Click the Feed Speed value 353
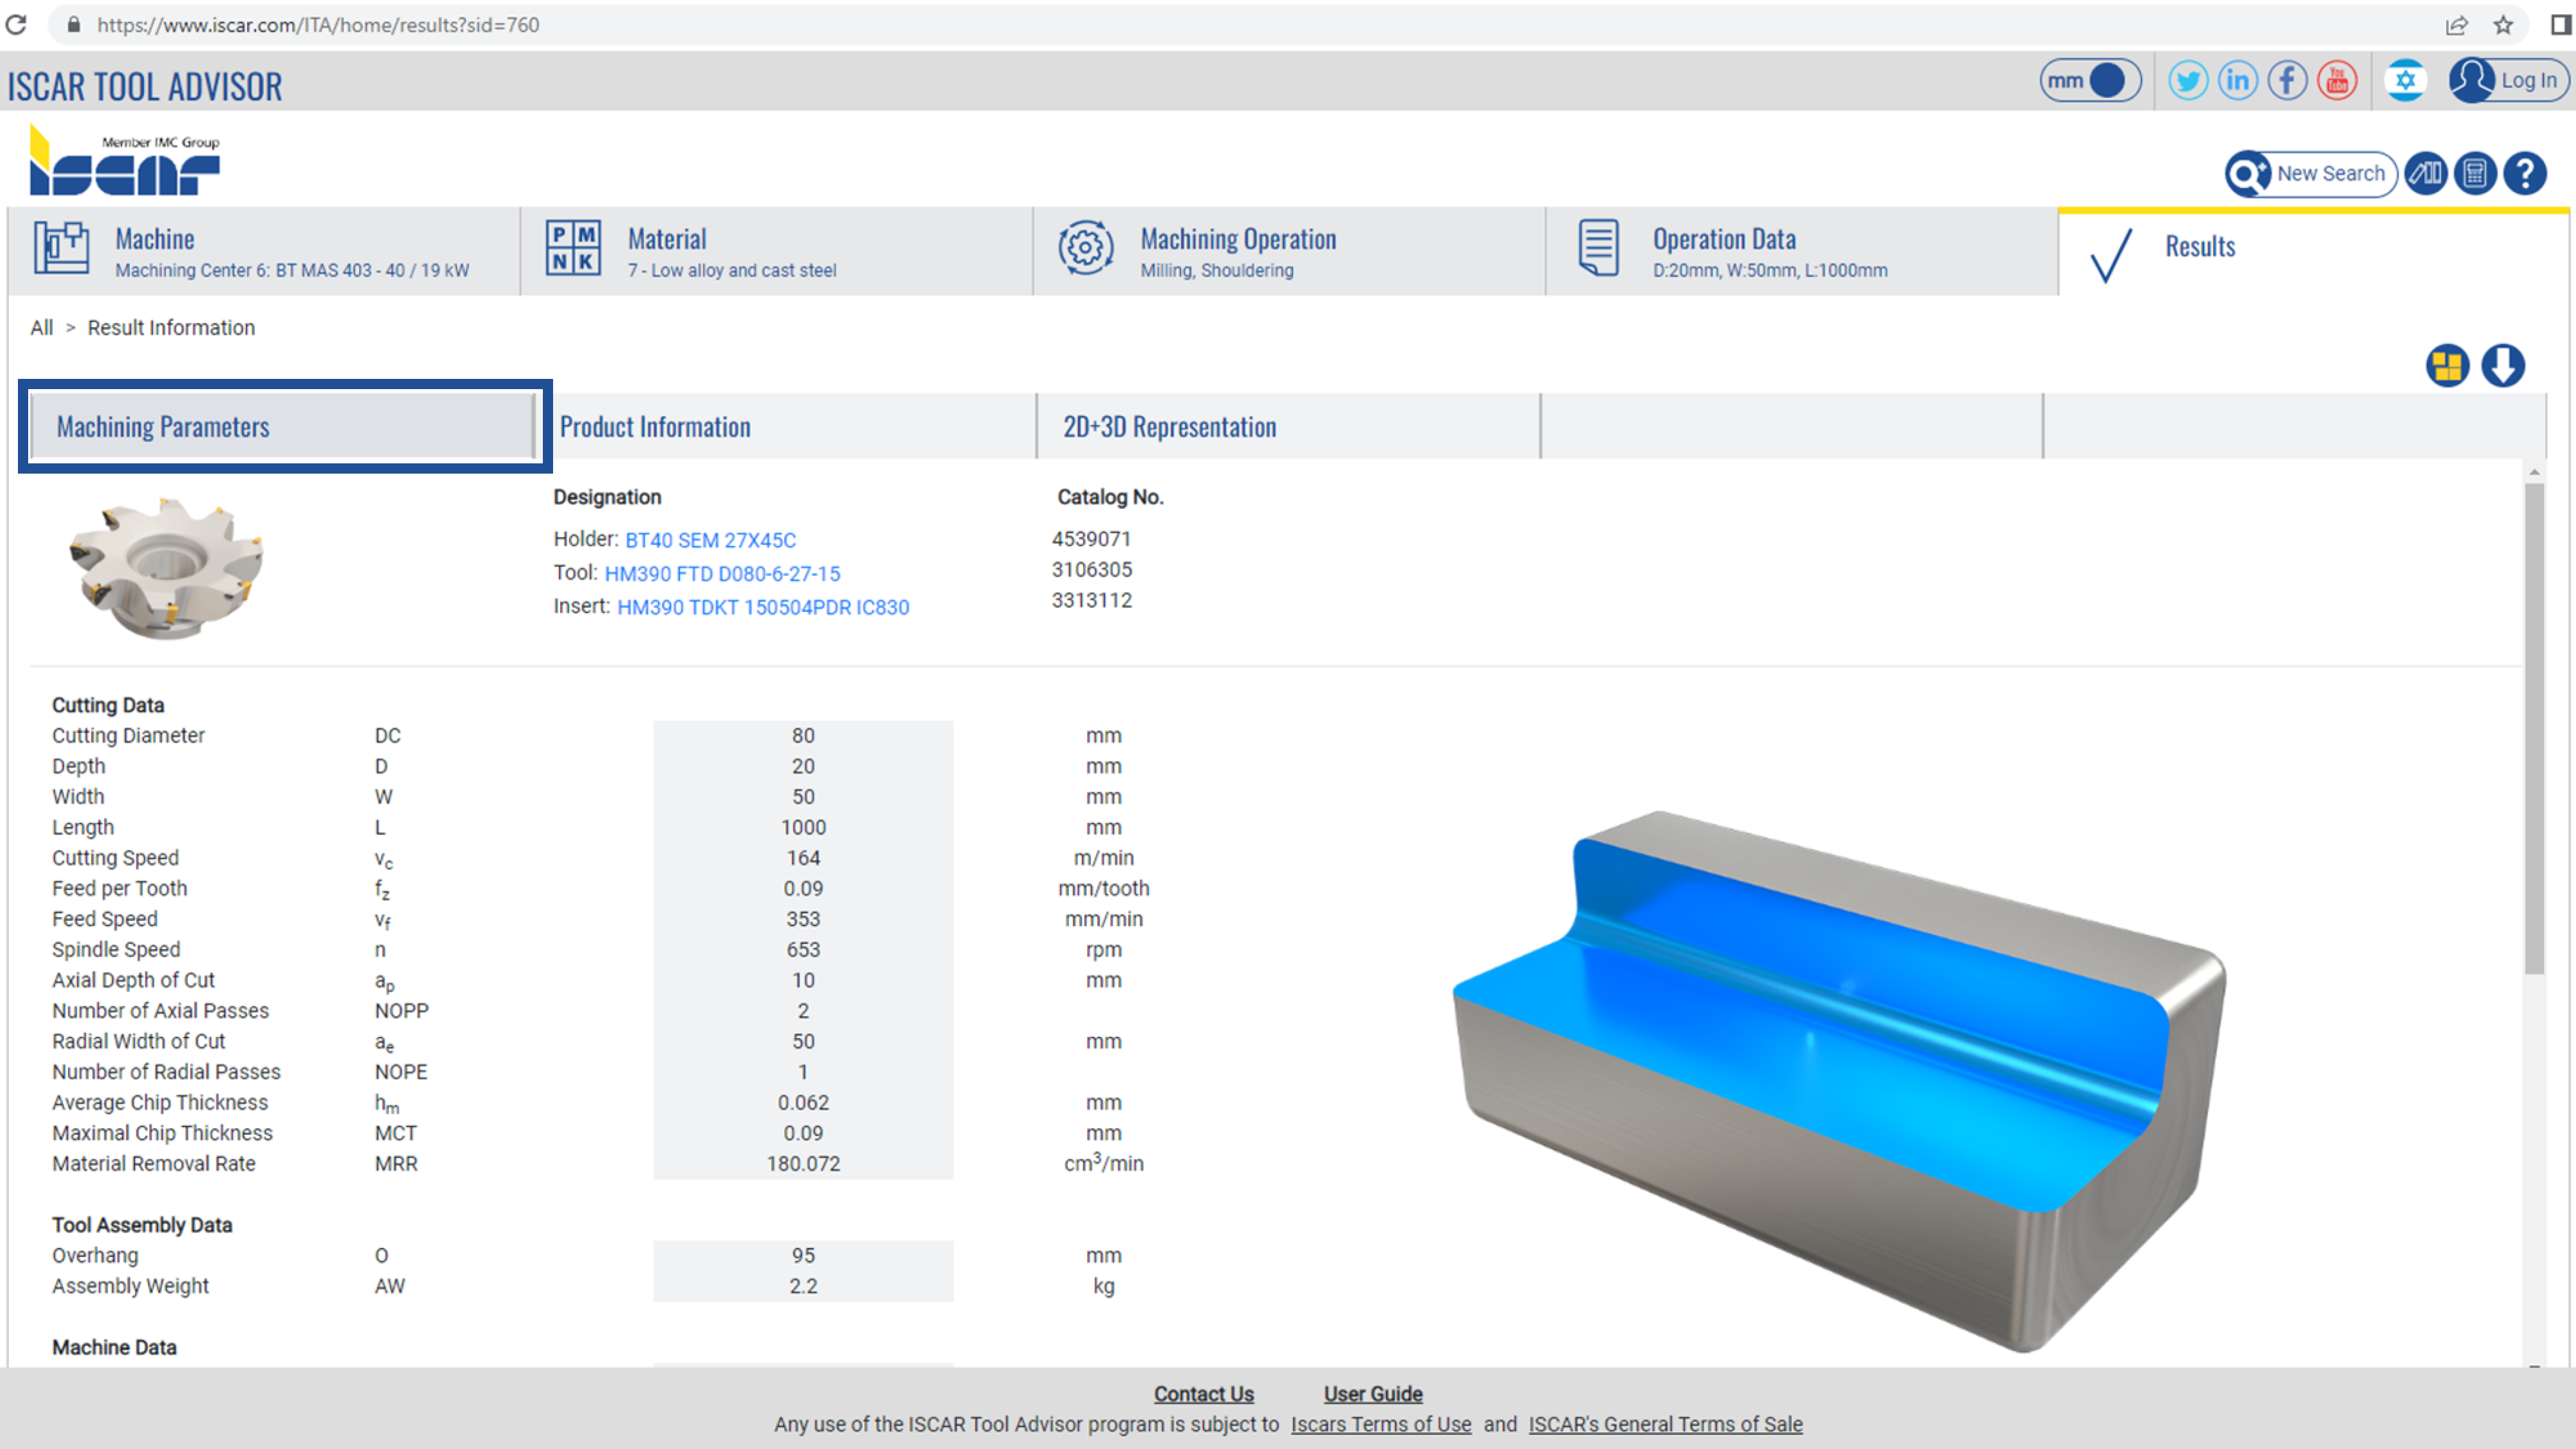Image resolution: width=2576 pixels, height=1449 pixels. click(x=803, y=919)
